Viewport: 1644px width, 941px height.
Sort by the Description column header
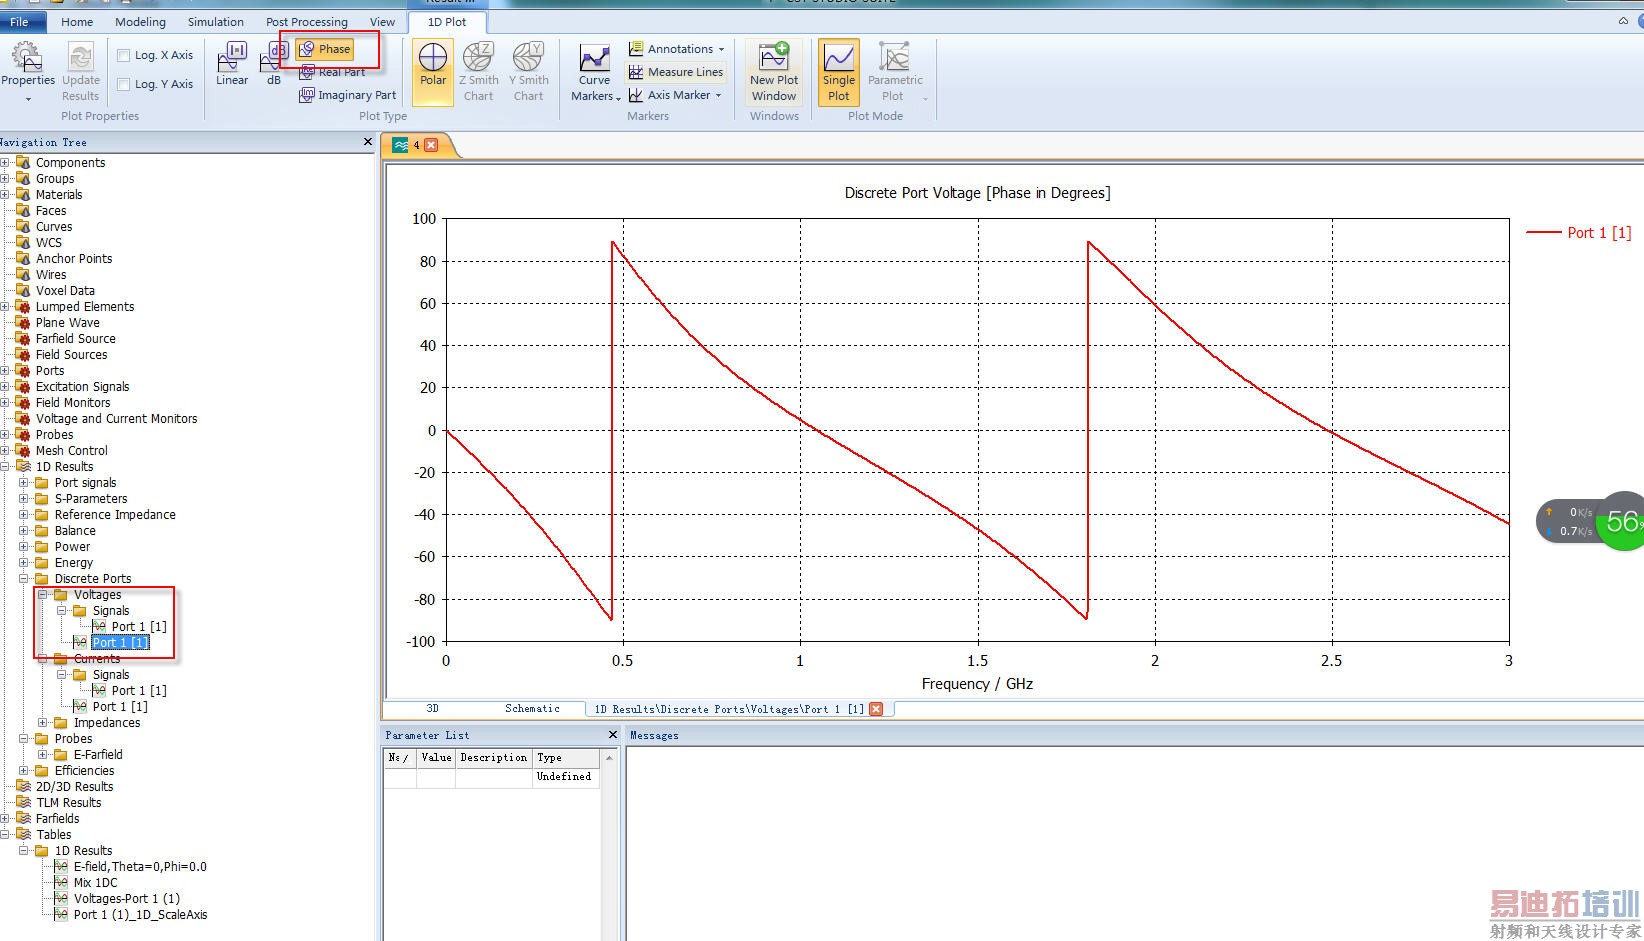coord(494,758)
